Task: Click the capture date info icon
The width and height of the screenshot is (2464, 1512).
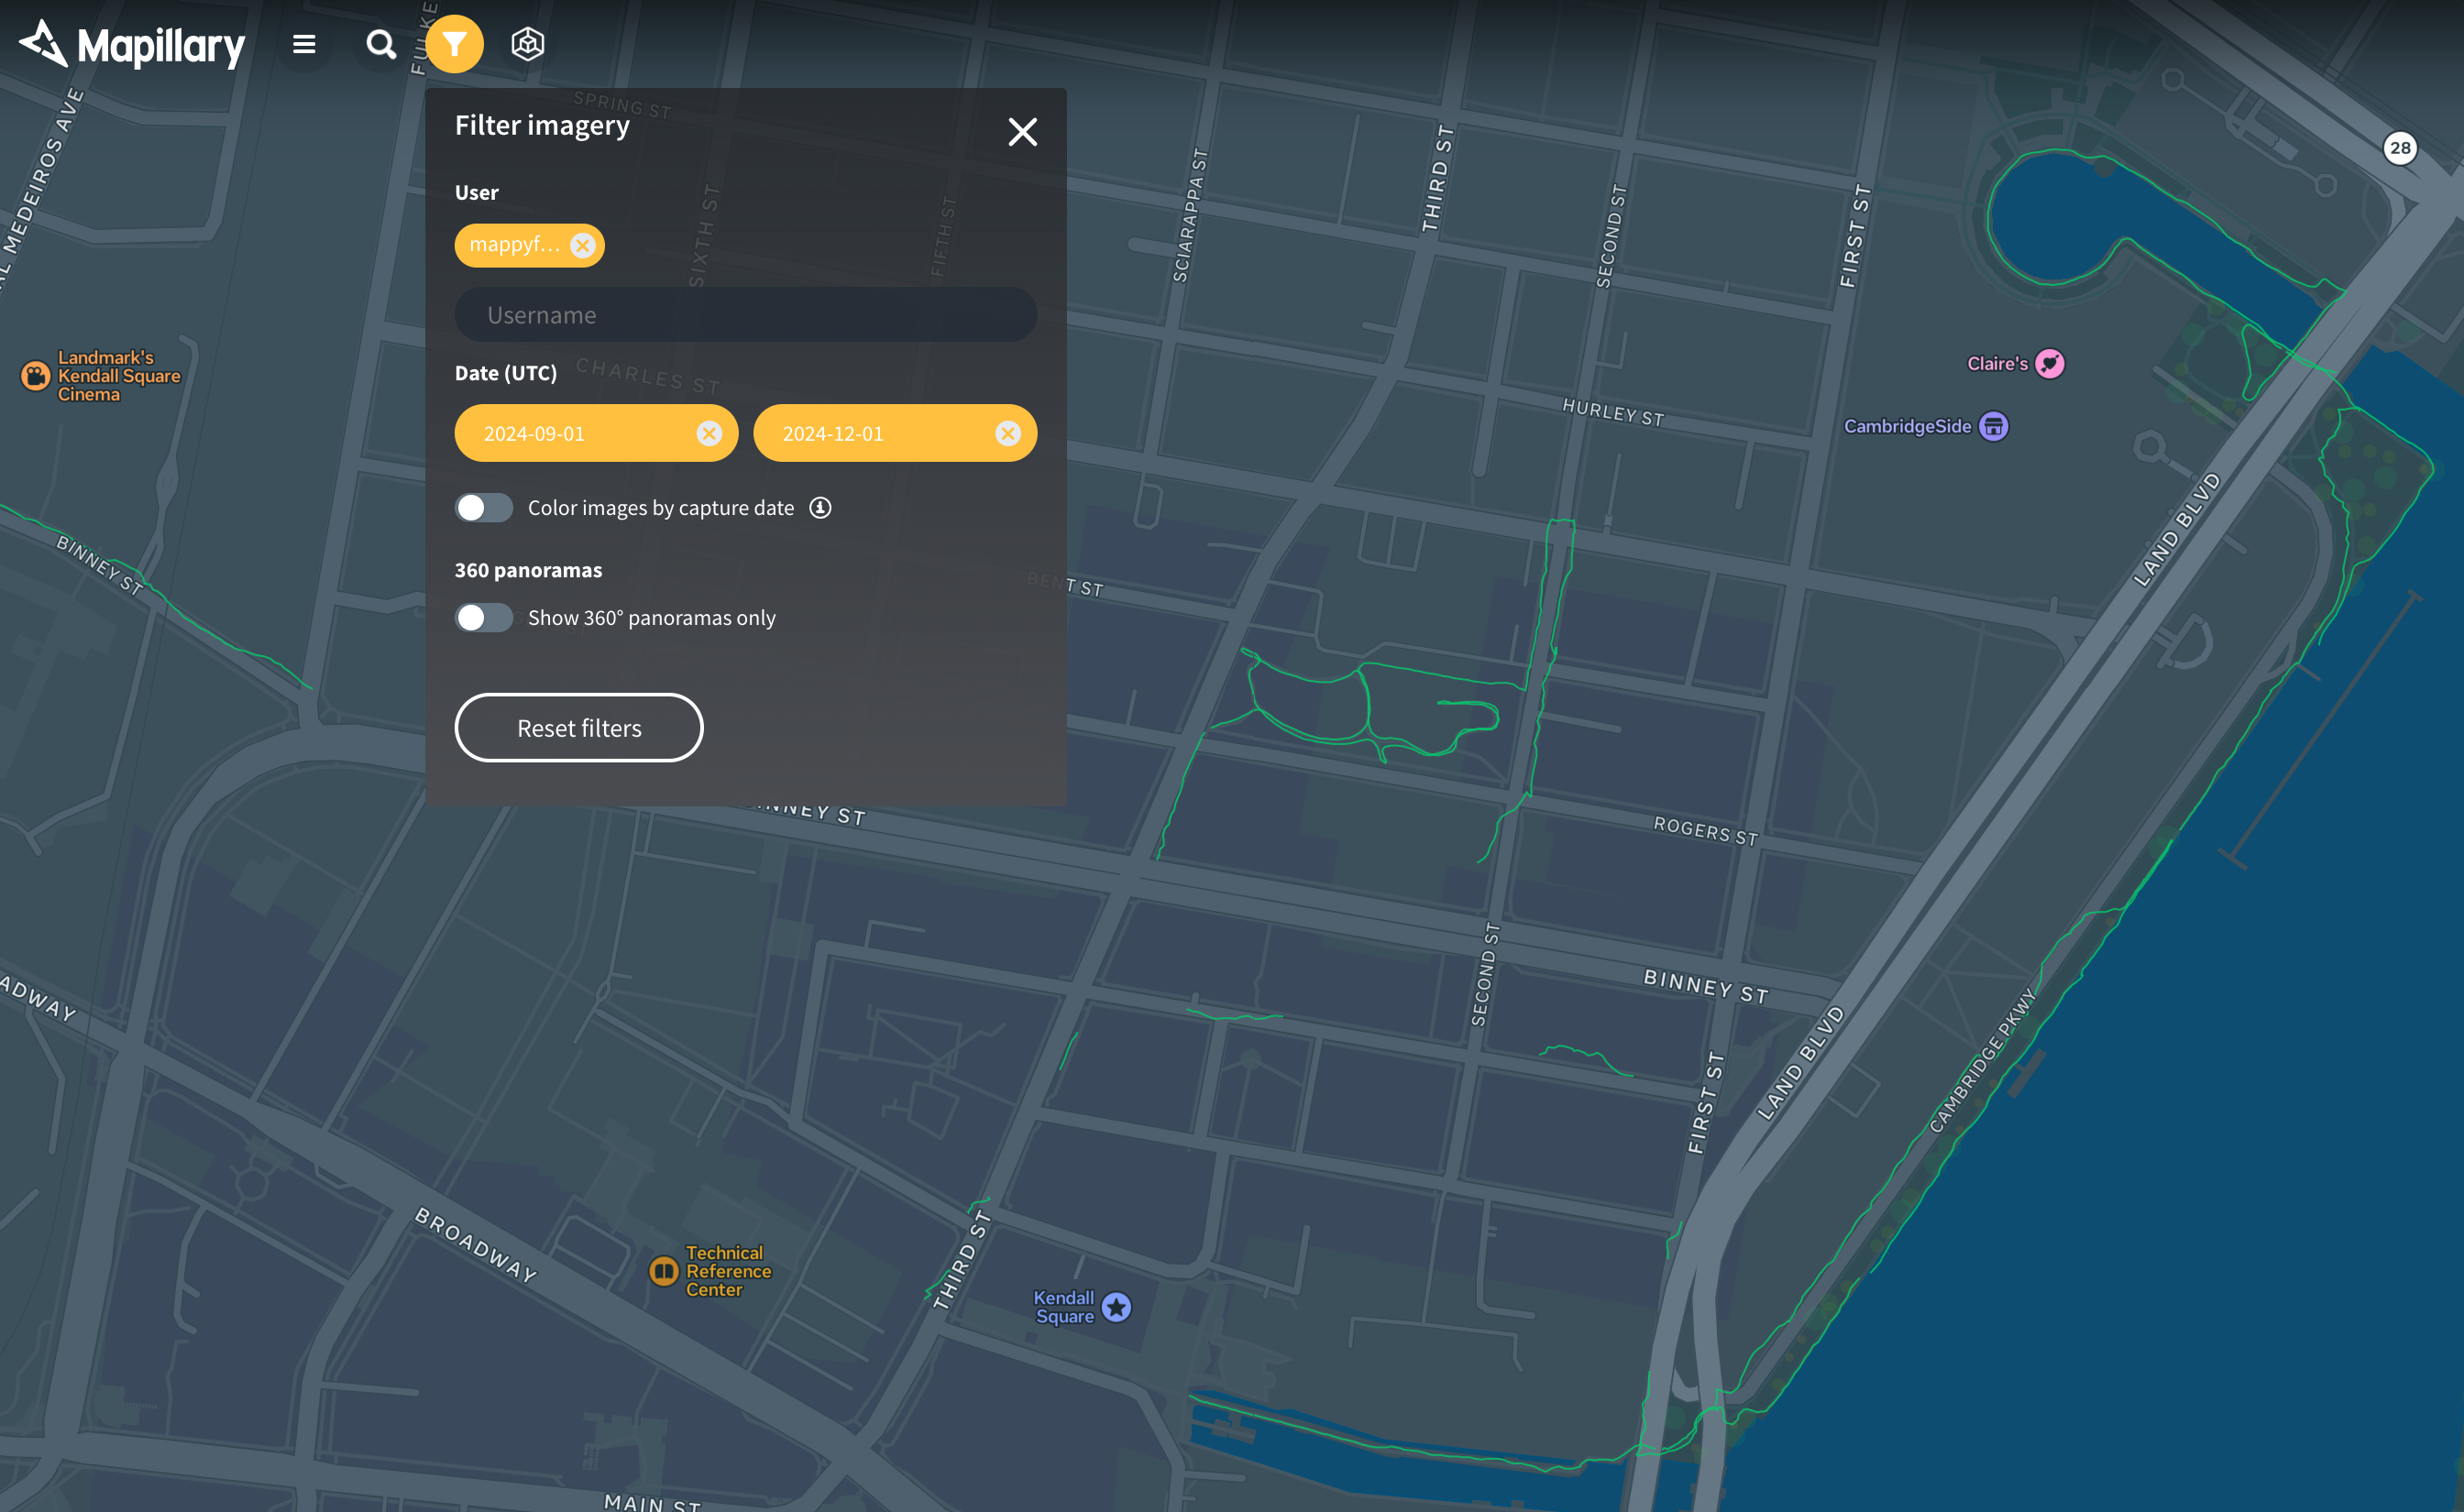Action: pos(820,508)
